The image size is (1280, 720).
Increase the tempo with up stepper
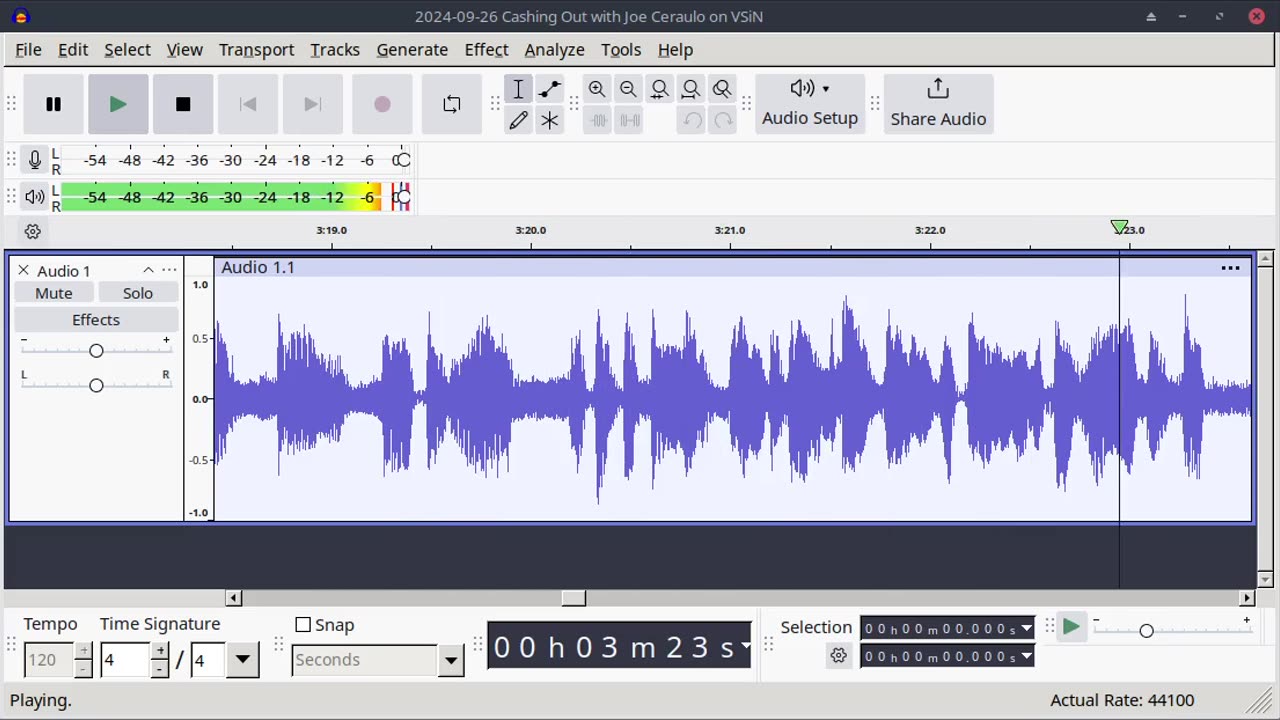84,651
